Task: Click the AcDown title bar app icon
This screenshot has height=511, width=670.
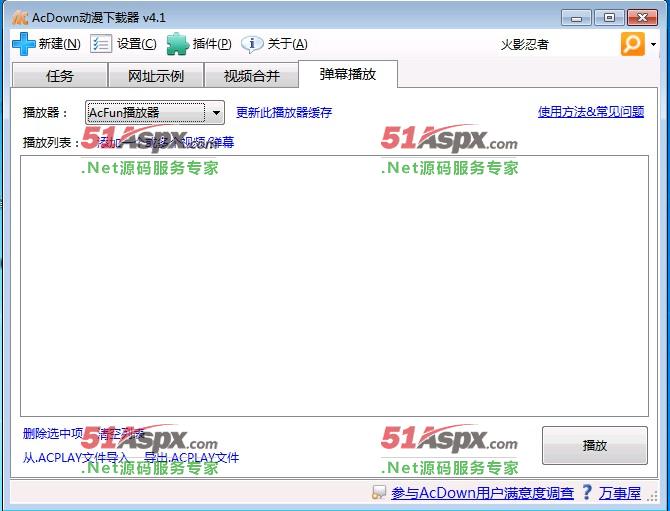Action: tap(20, 18)
